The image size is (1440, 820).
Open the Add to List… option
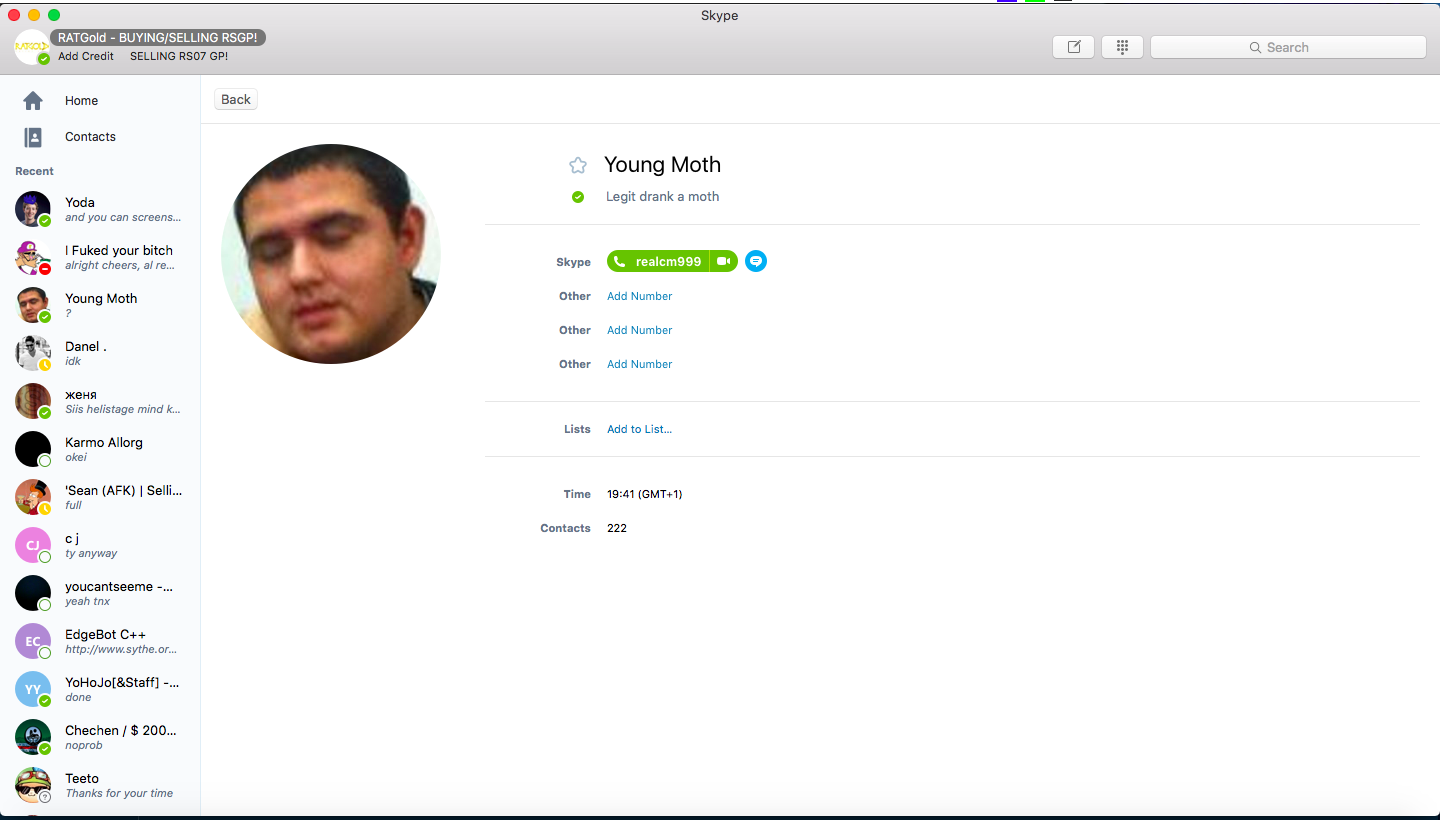pyautogui.click(x=639, y=429)
